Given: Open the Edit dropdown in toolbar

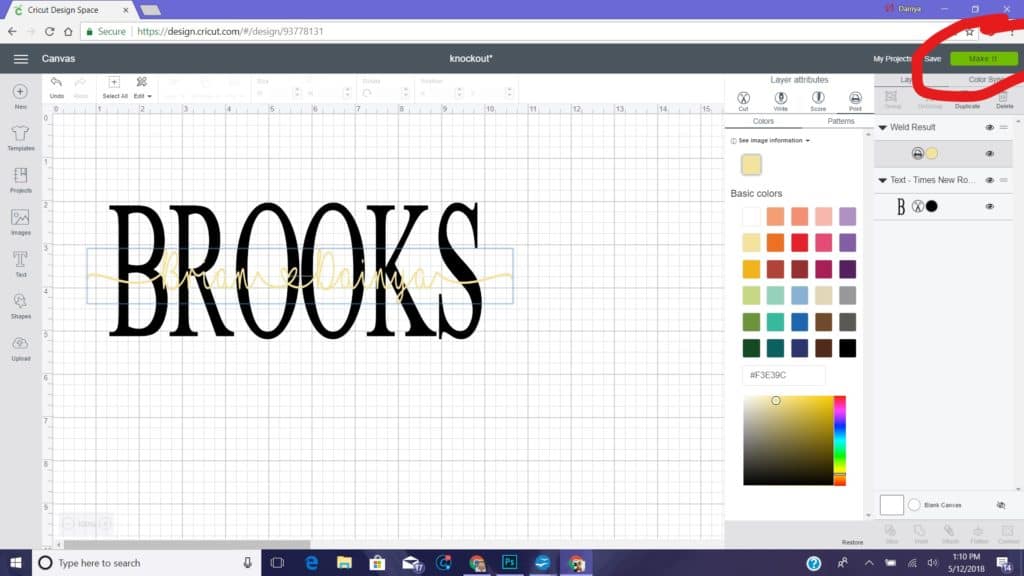Looking at the screenshot, I should click(x=142, y=86).
